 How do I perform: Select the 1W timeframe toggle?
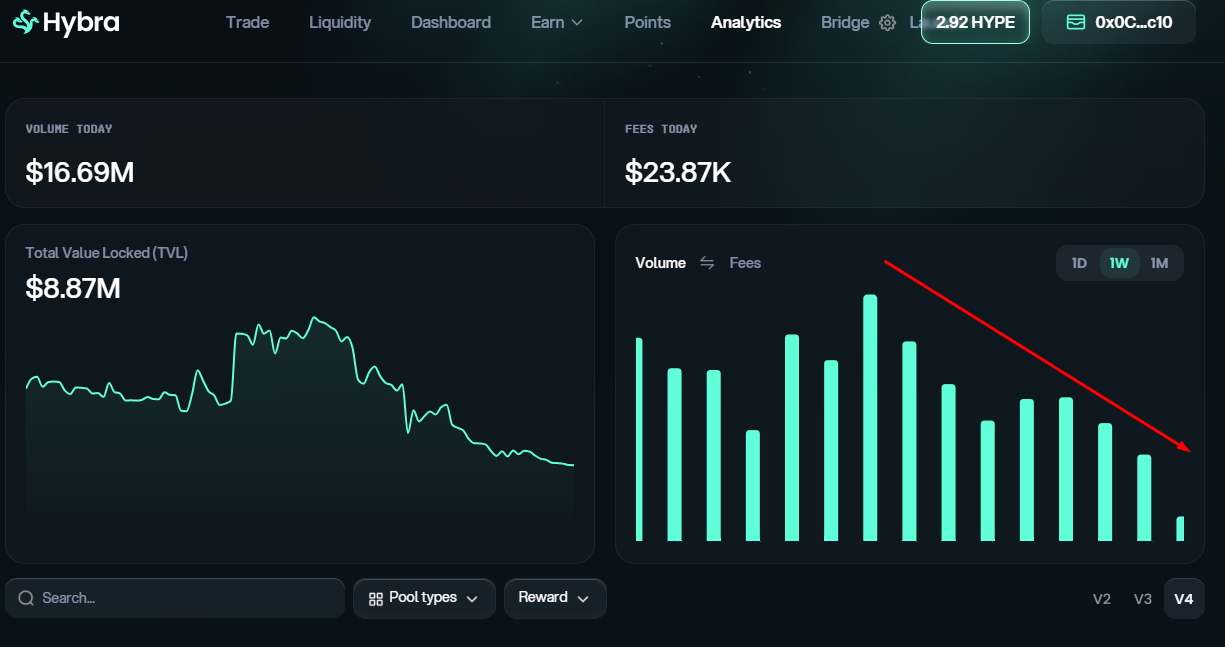[x=1119, y=263]
